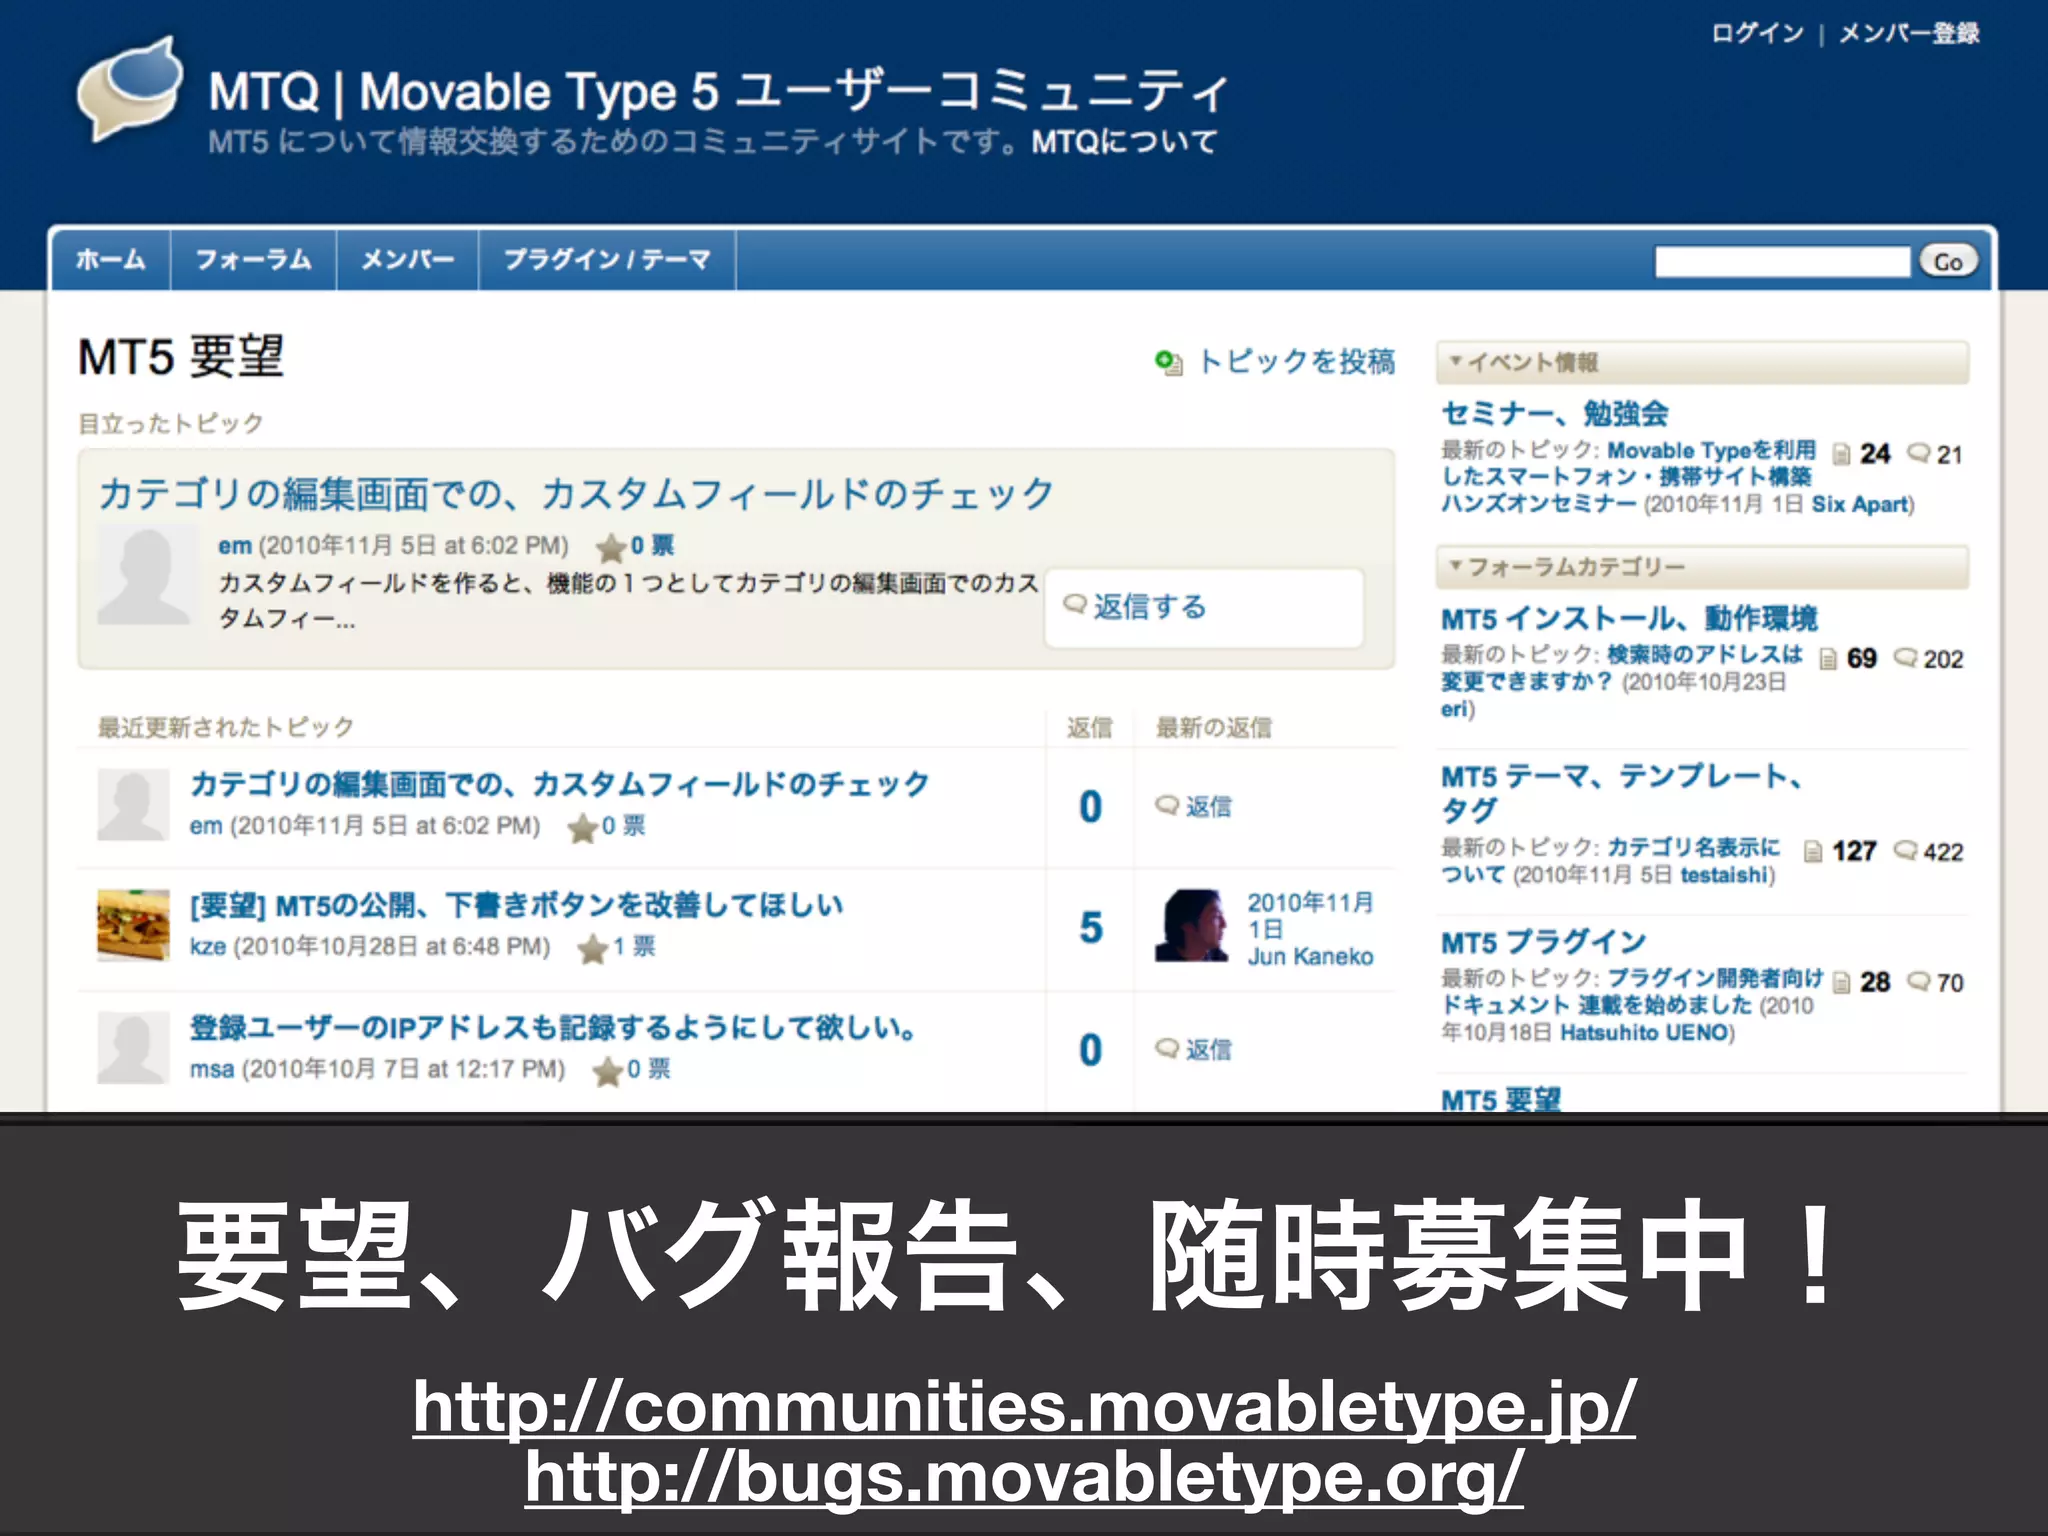
Task: Click em avatar in recent topics list
Action: pos(133,804)
